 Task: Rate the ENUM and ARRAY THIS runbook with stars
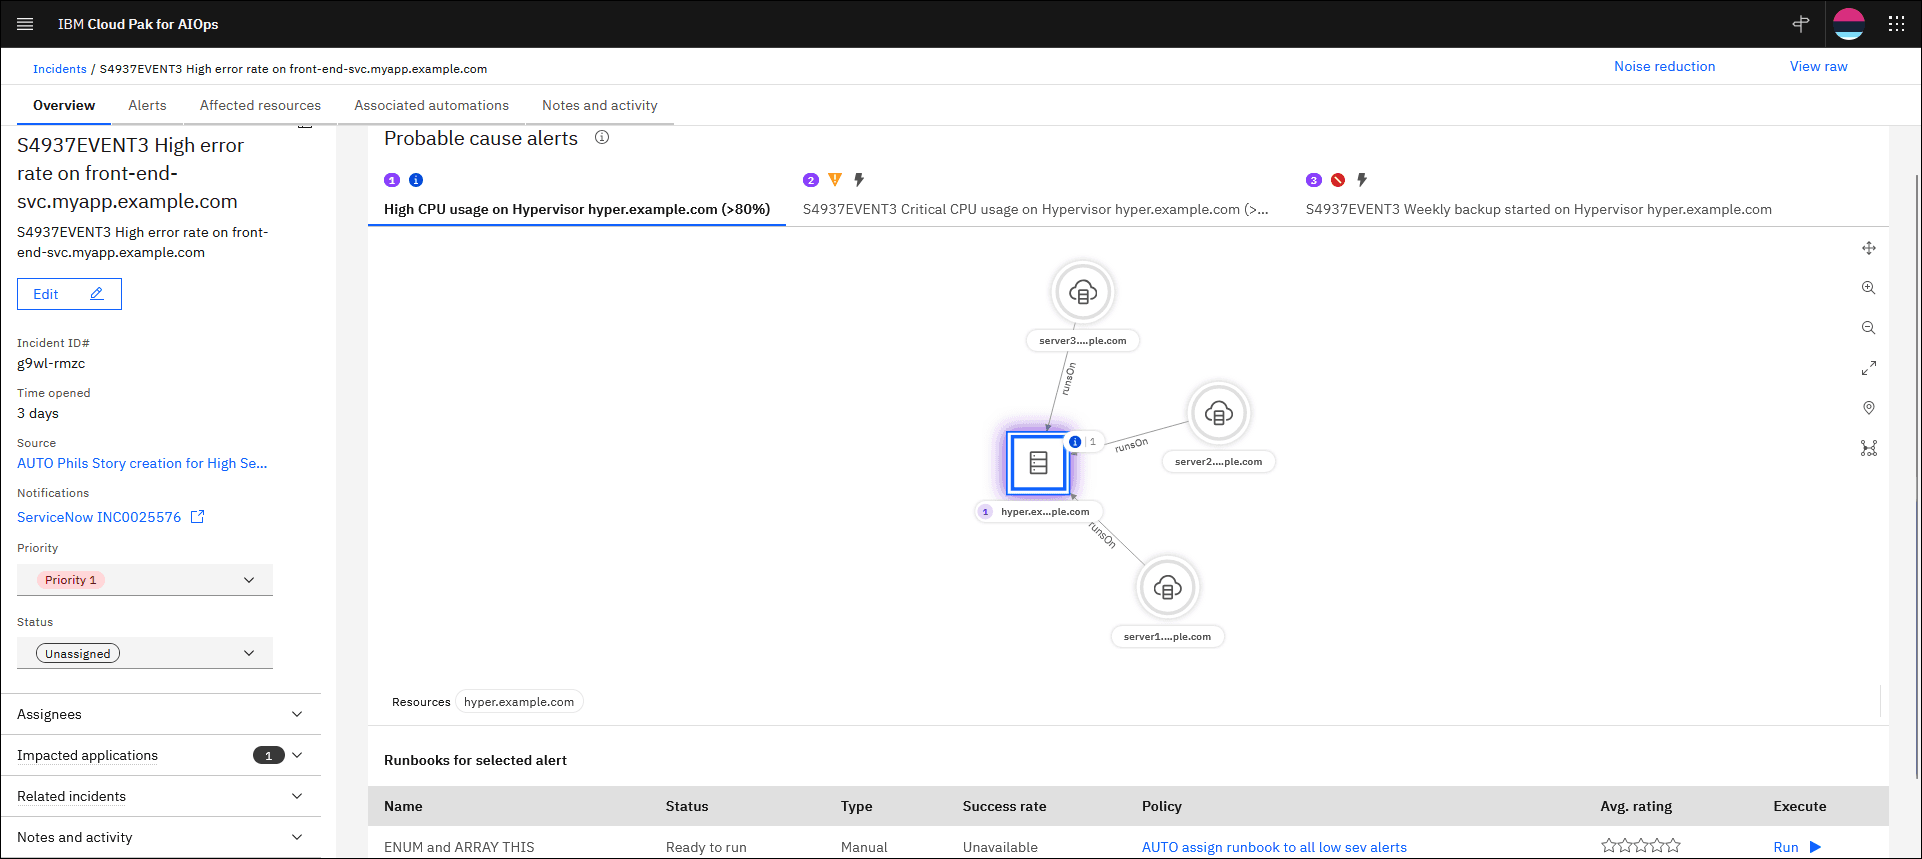click(1640, 846)
